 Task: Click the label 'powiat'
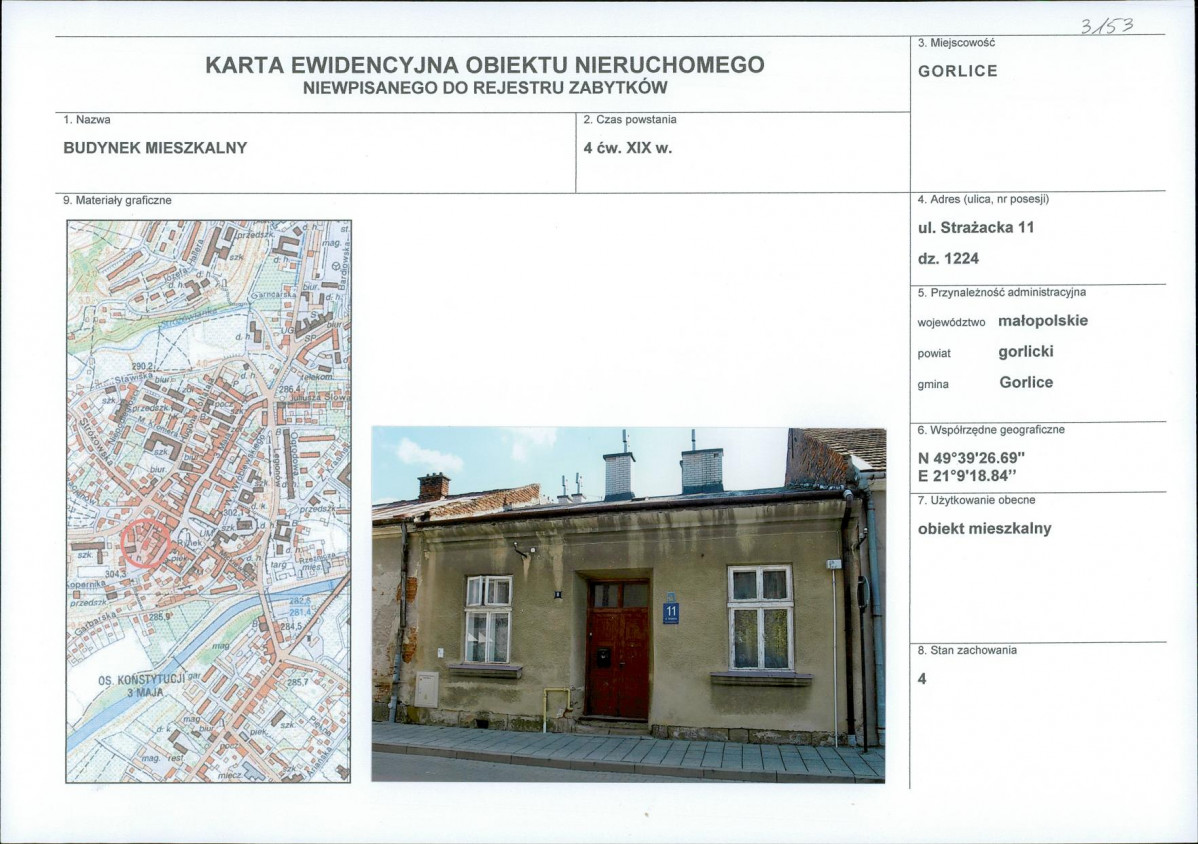934,354
